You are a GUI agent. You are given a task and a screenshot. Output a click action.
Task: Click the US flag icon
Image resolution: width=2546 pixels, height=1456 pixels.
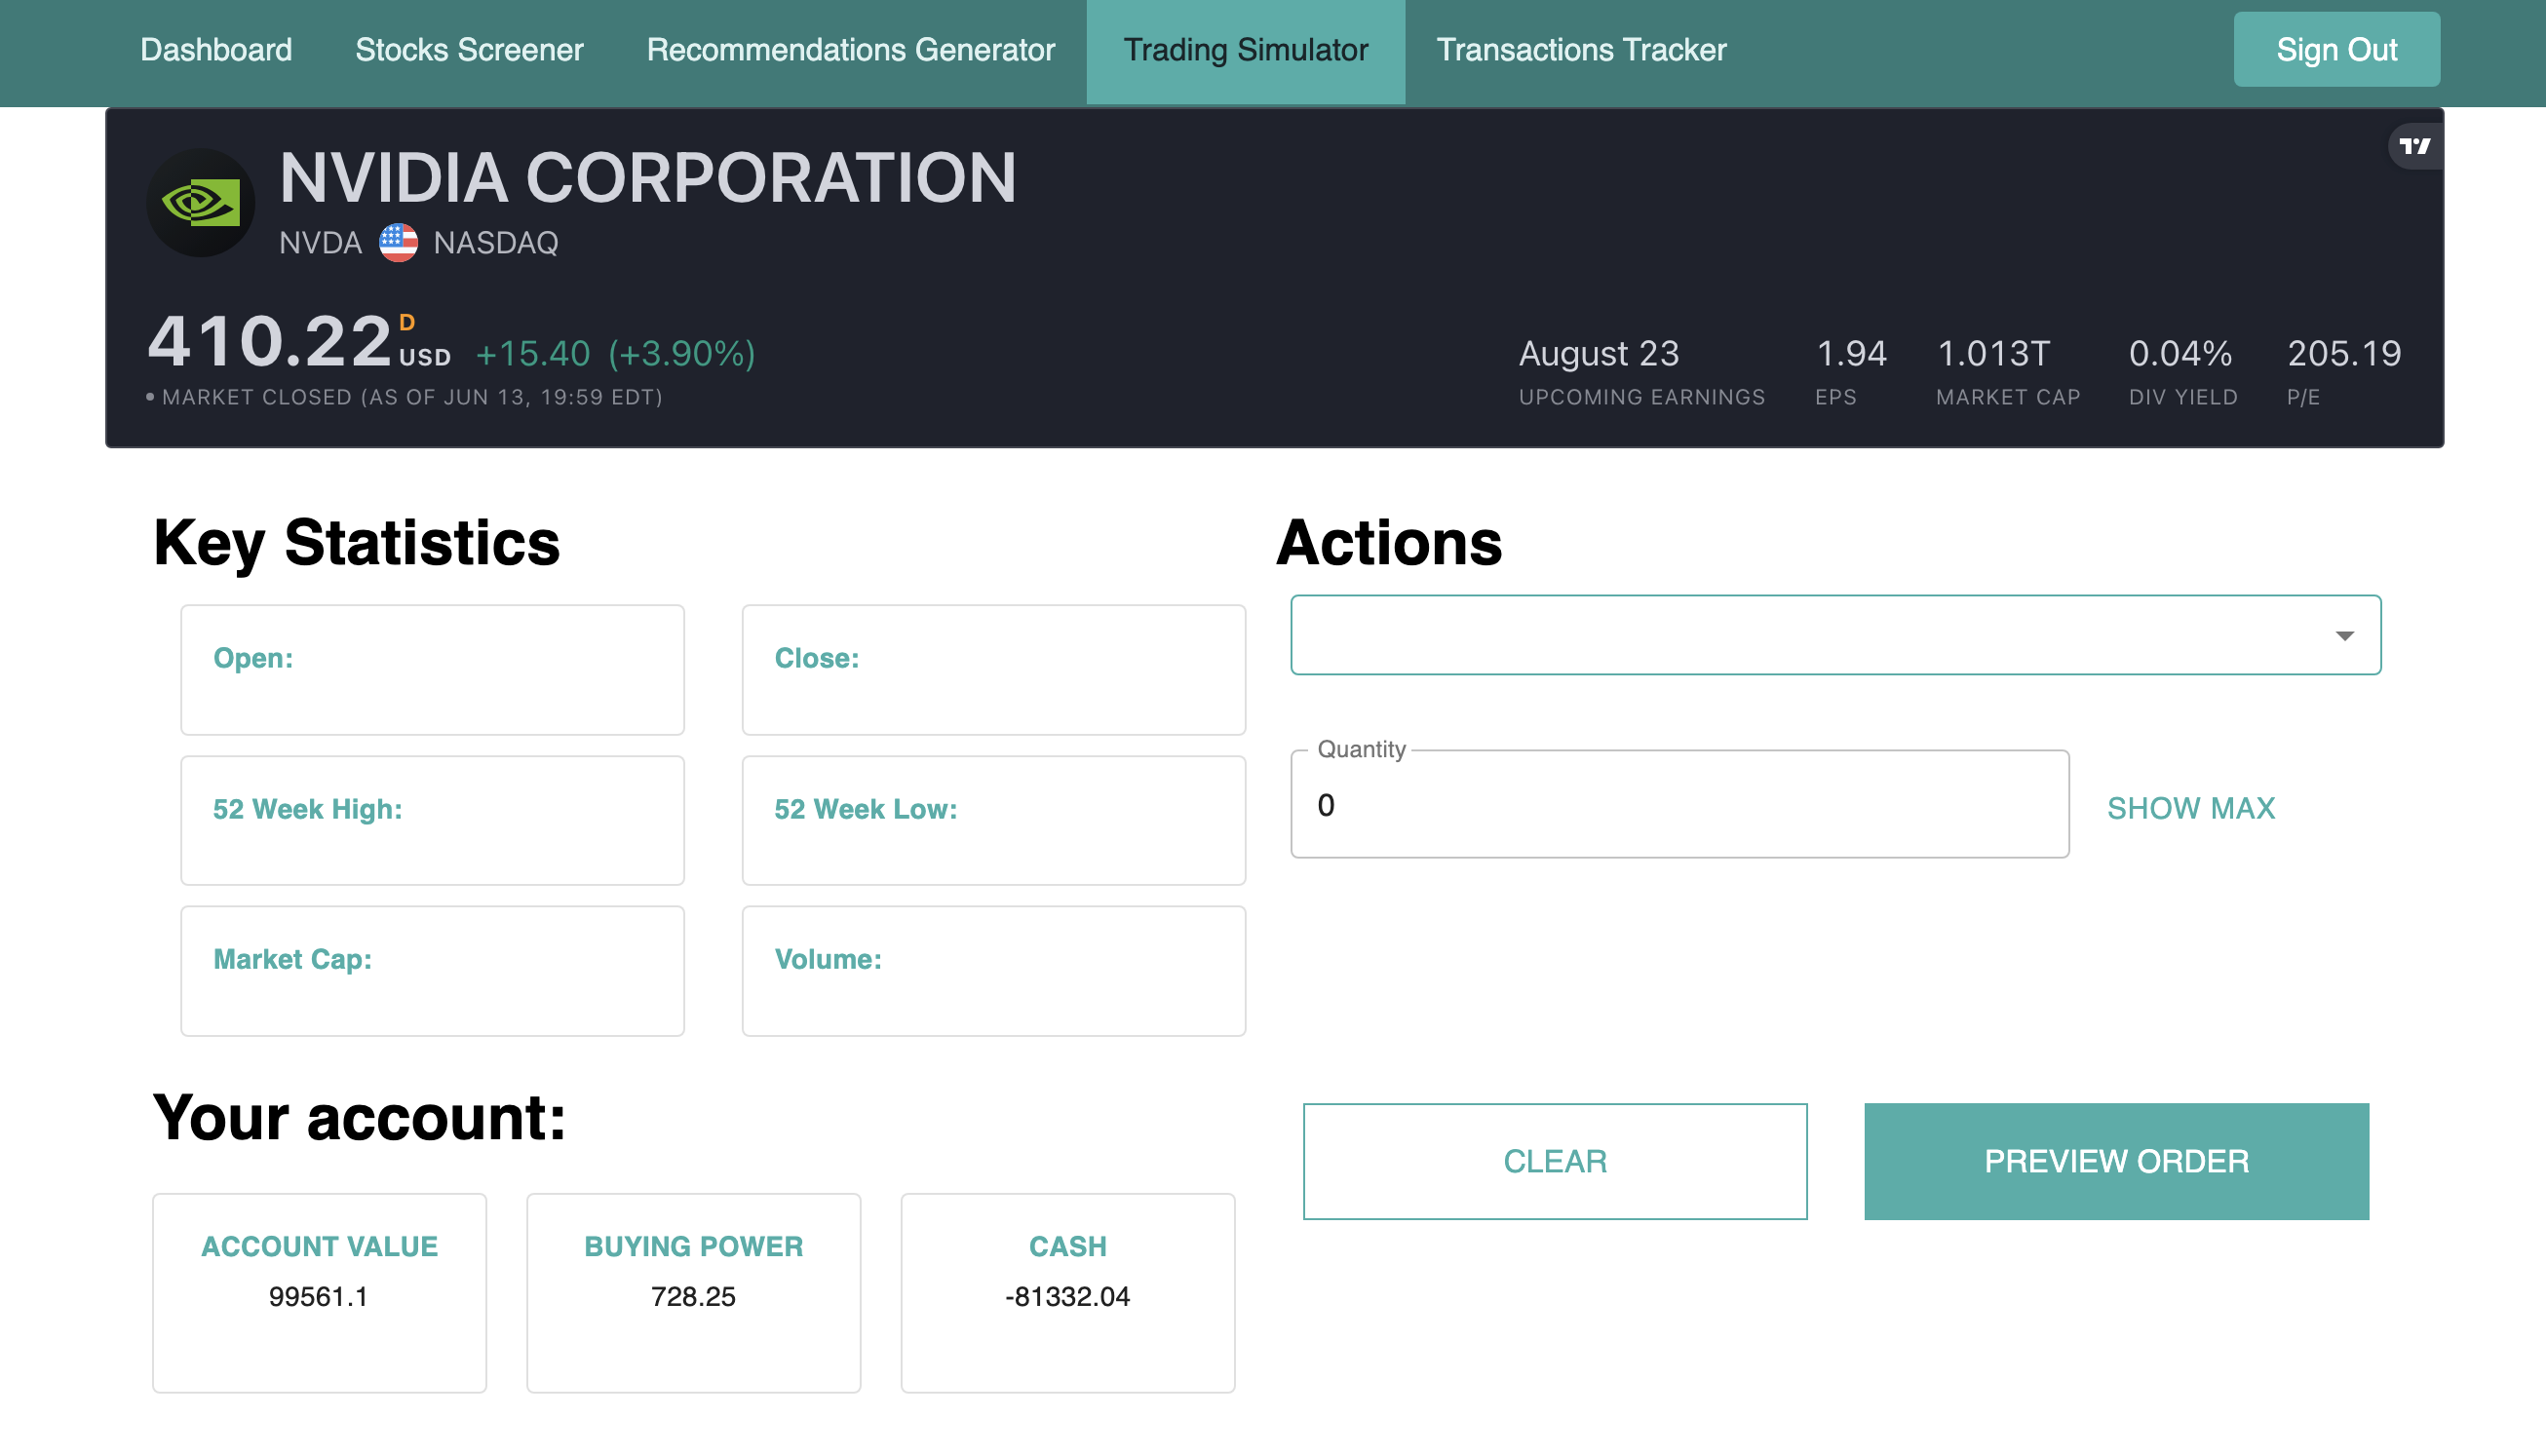coord(398,242)
